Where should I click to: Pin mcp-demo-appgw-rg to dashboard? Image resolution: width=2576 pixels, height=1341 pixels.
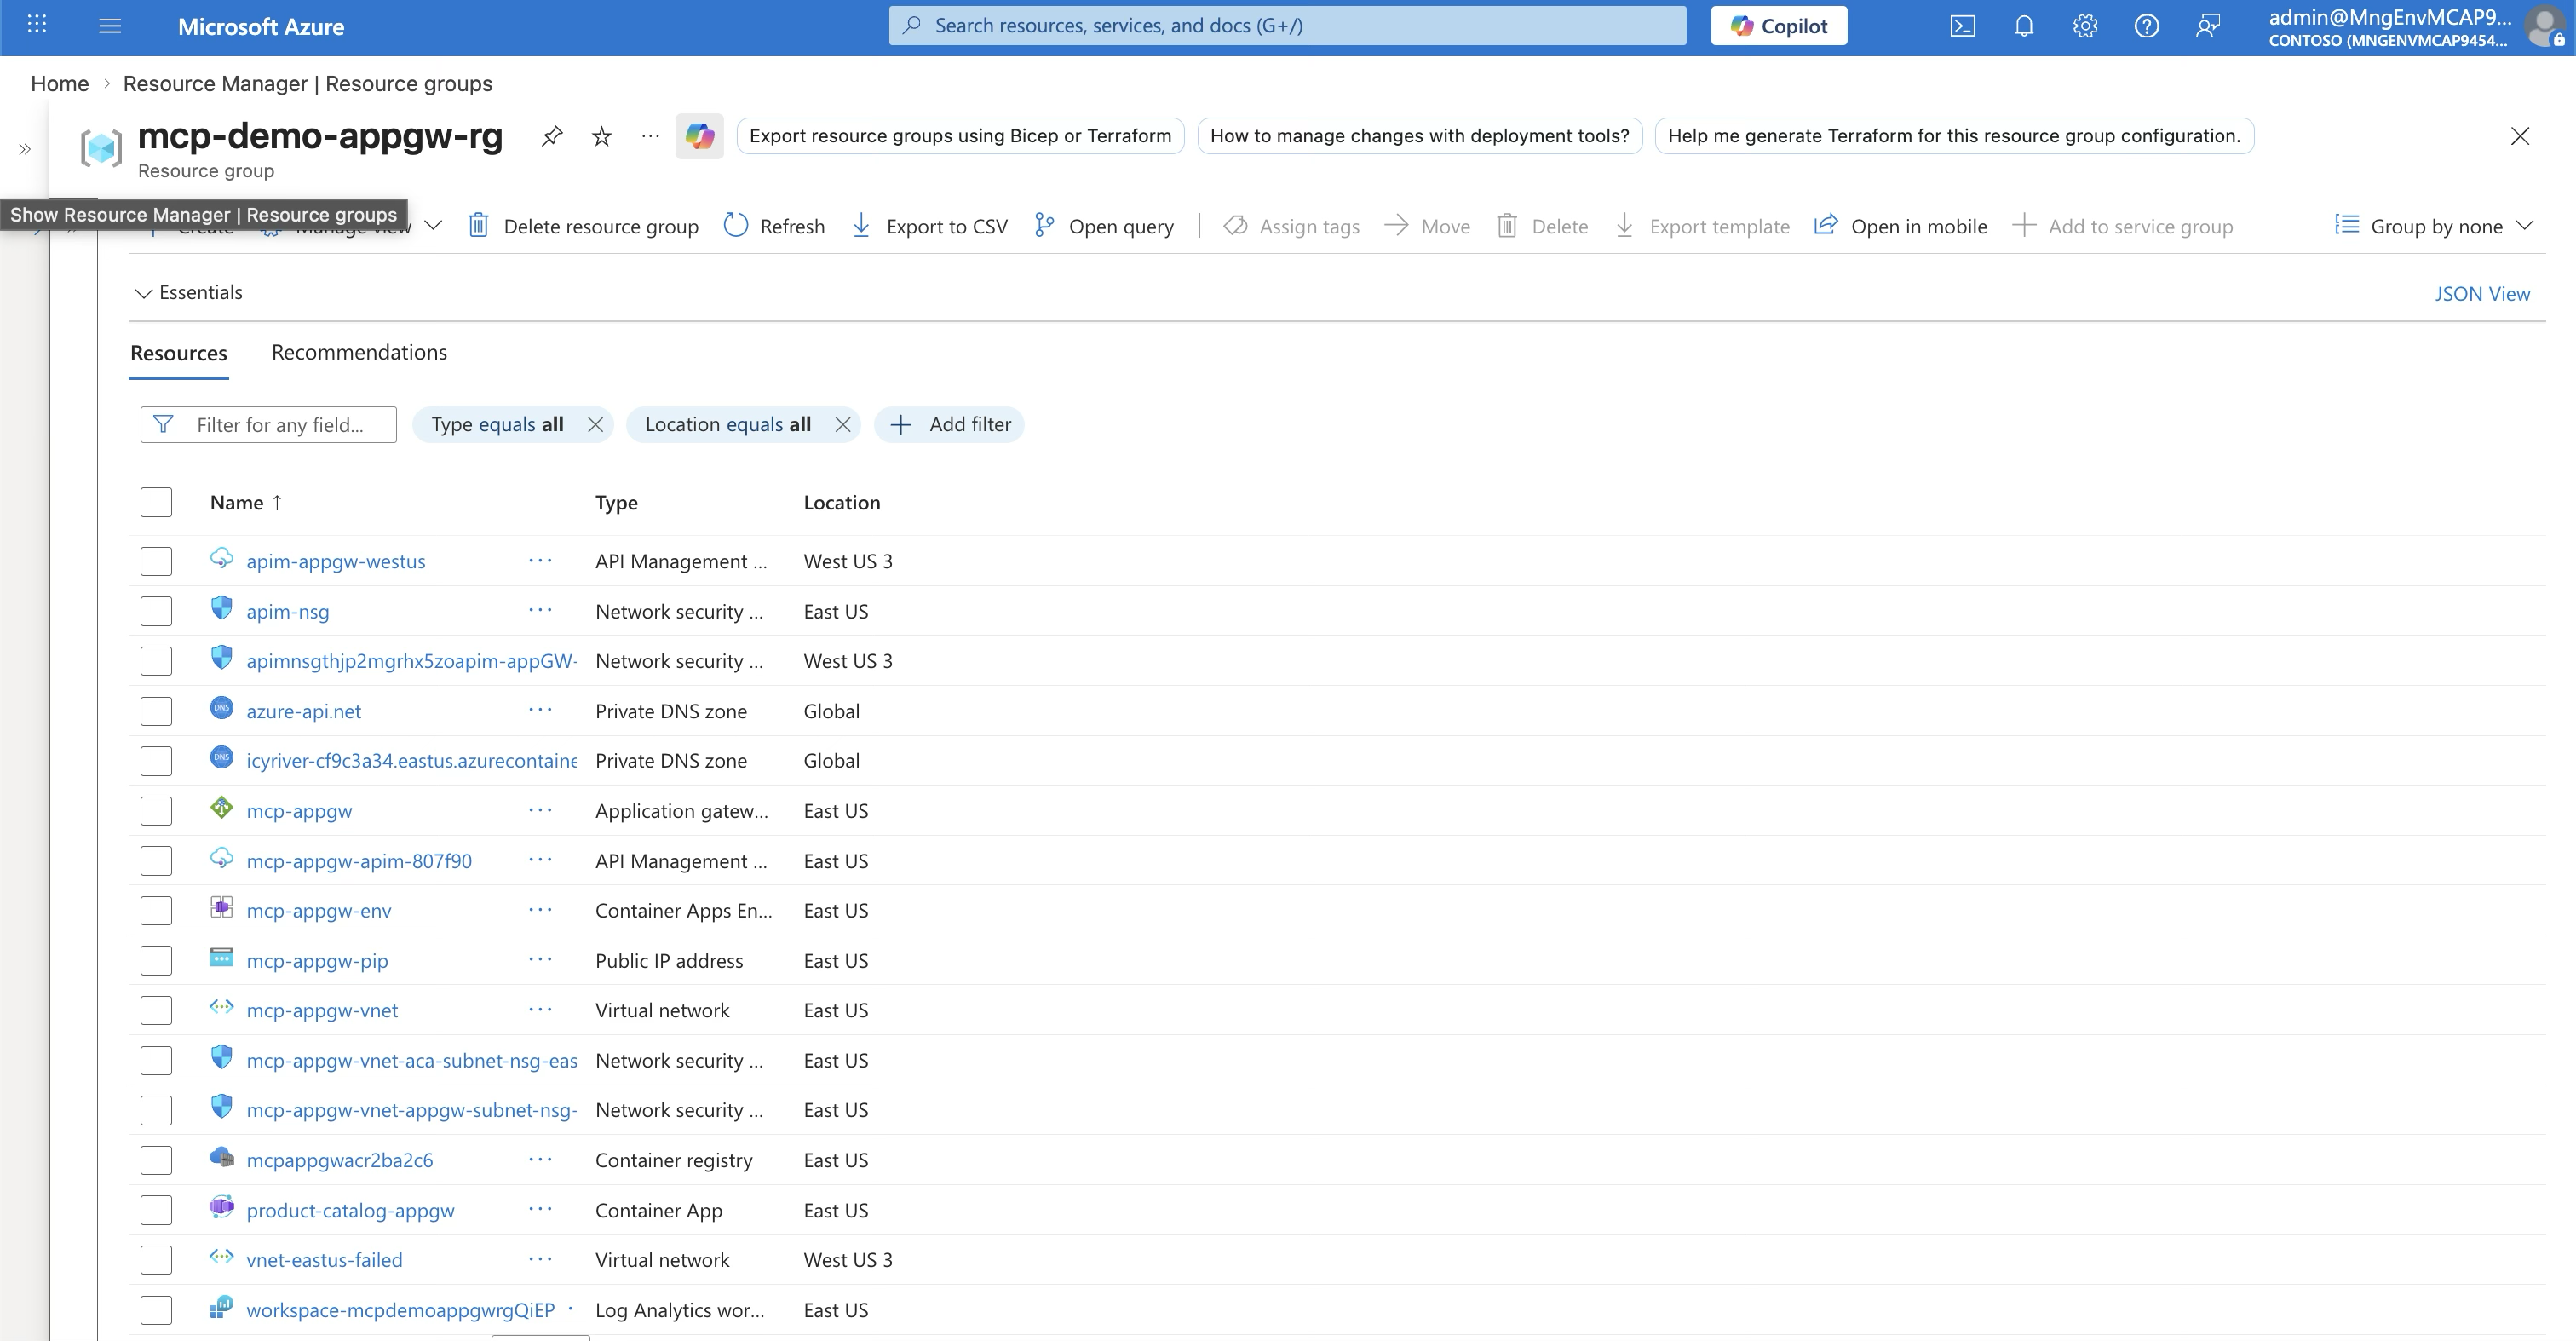pos(552,136)
